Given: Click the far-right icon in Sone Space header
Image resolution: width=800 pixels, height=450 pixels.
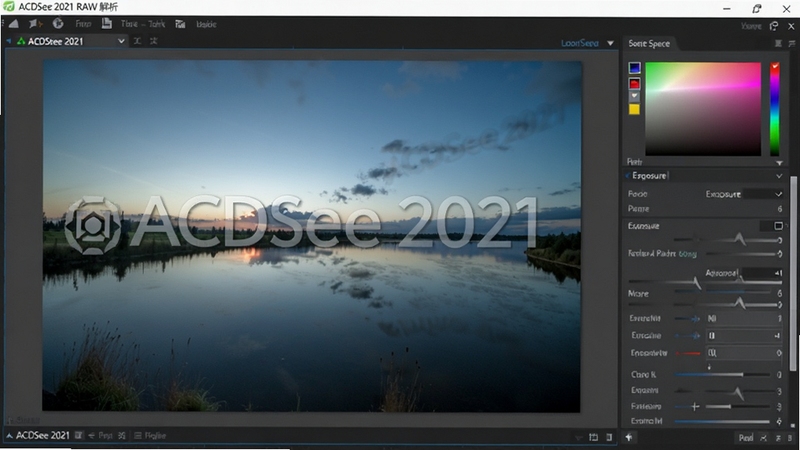Looking at the screenshot, I should 791,43.
